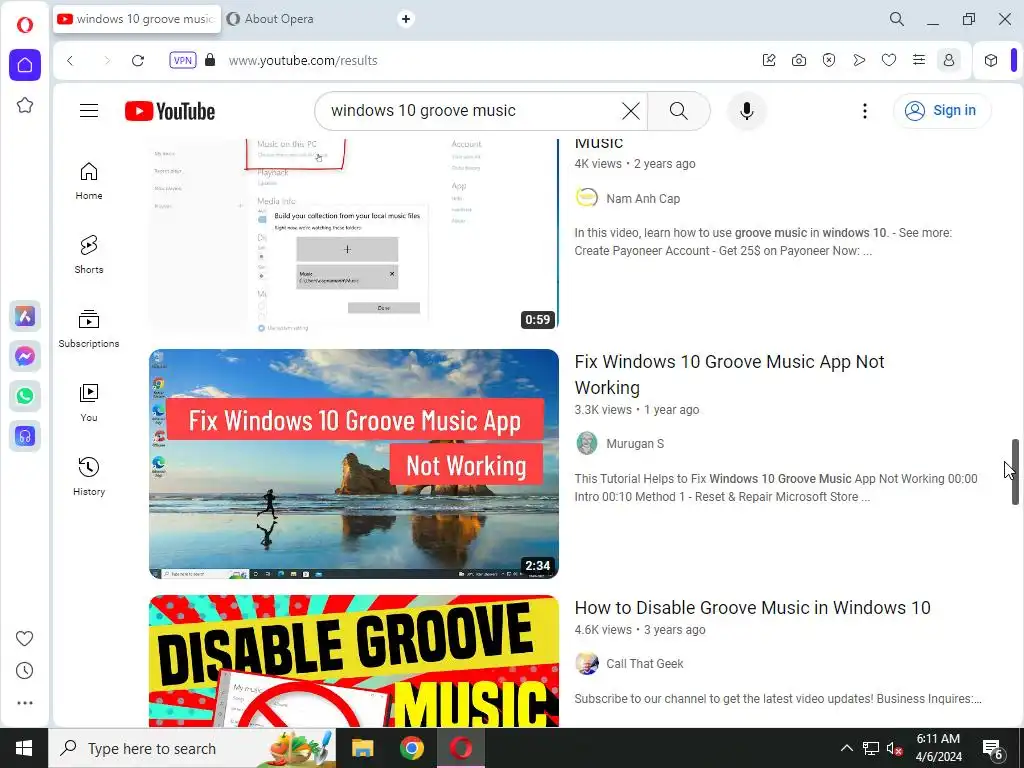Open the send/flow arrow icon
The height and width of the screenshot is (768, 1024).
coord(859,61)
